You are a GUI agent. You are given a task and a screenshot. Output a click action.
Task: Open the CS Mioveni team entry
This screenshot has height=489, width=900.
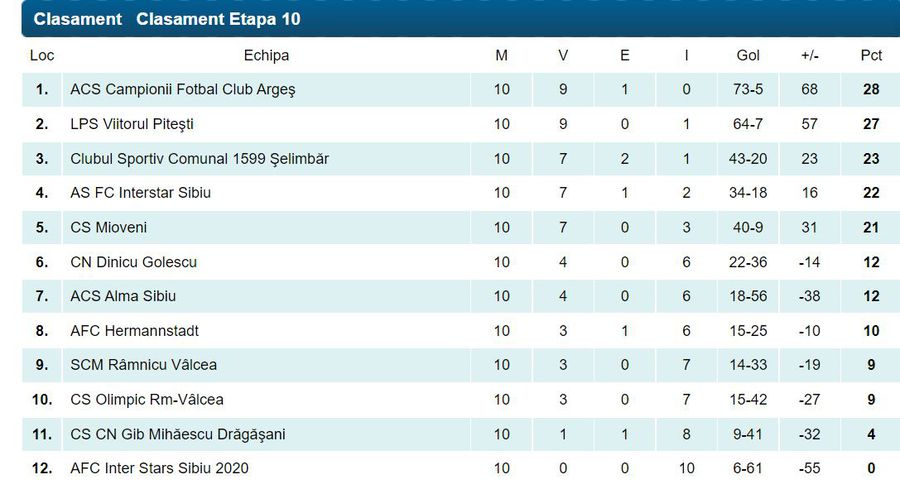pos(108,227)
